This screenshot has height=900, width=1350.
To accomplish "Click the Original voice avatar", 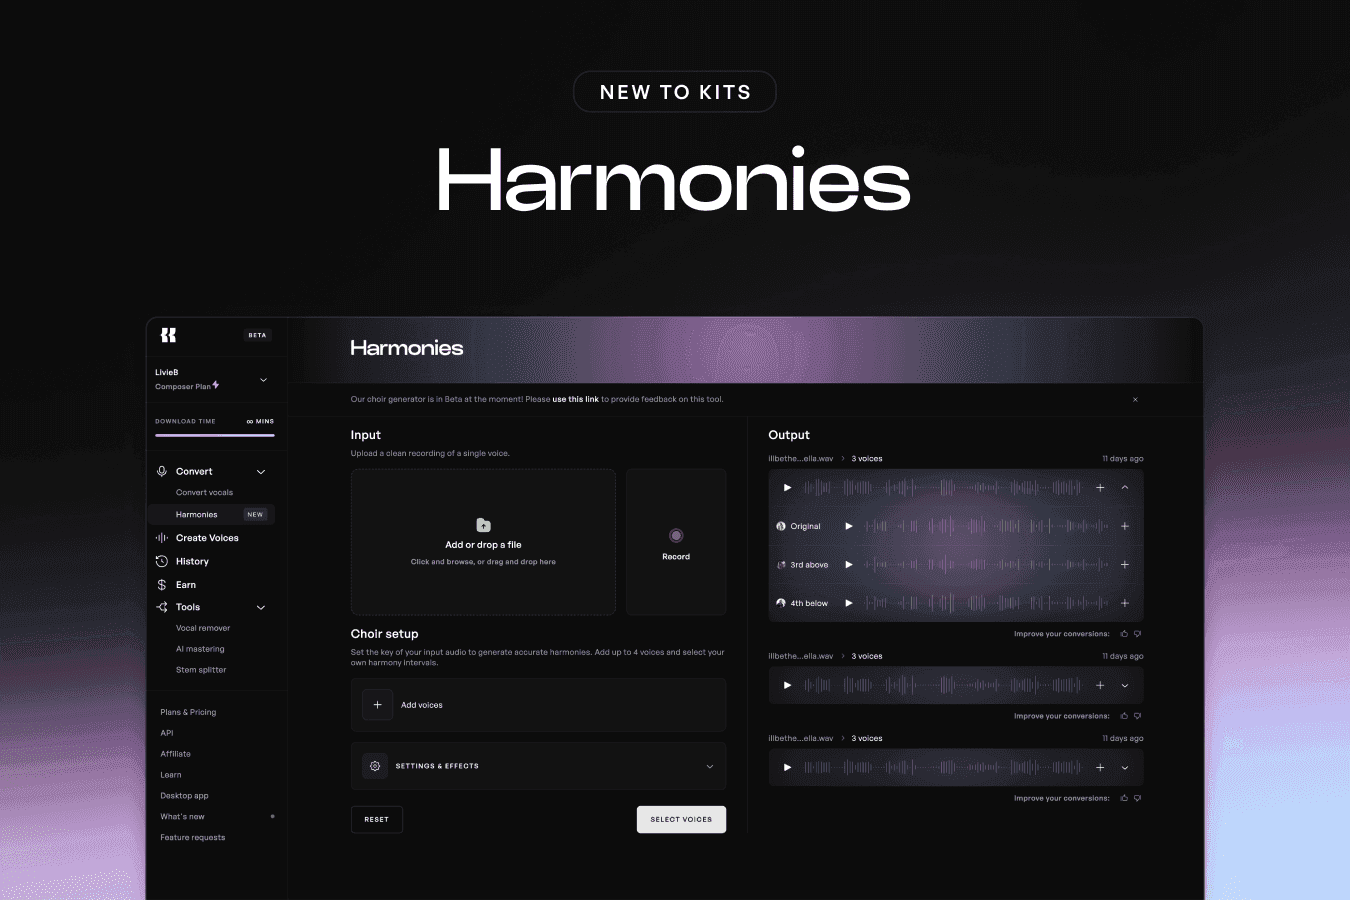I will pyautogui.click(x=781, y=526).
